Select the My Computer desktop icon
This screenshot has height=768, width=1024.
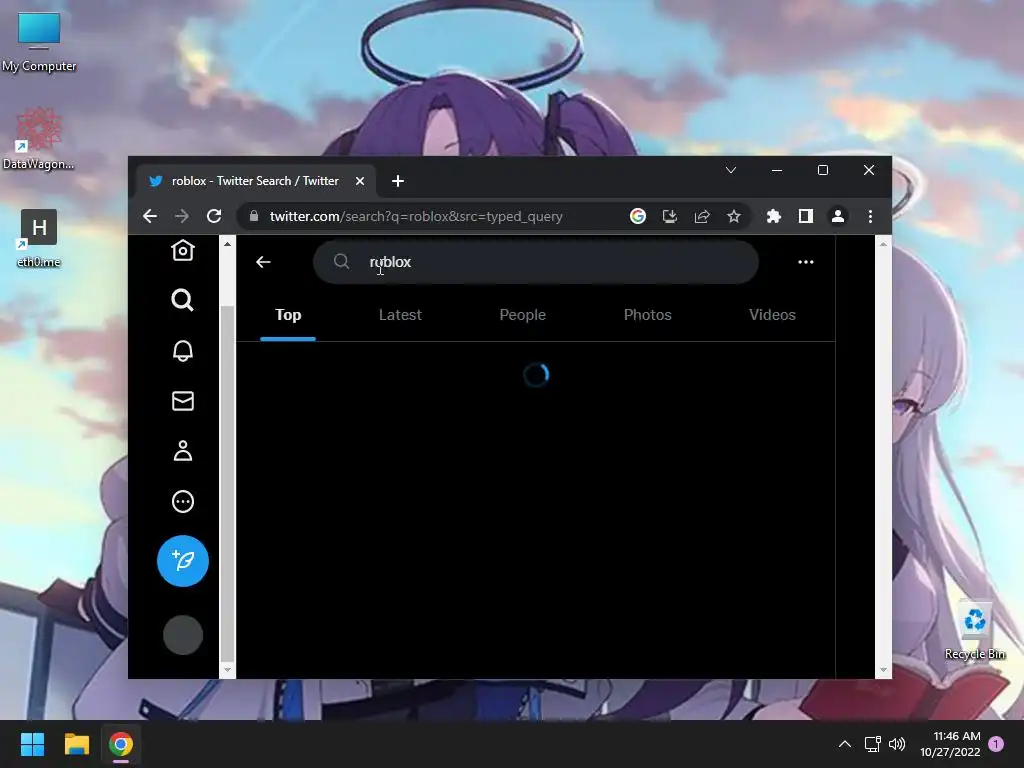click(x=39, y=42)
